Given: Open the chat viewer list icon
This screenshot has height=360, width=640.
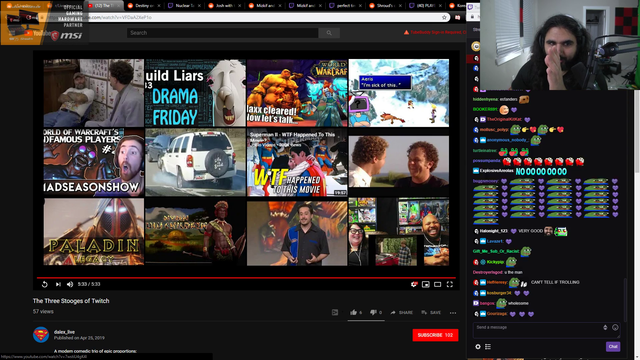Looking at the screenshot, I should (x=488, y=347).
